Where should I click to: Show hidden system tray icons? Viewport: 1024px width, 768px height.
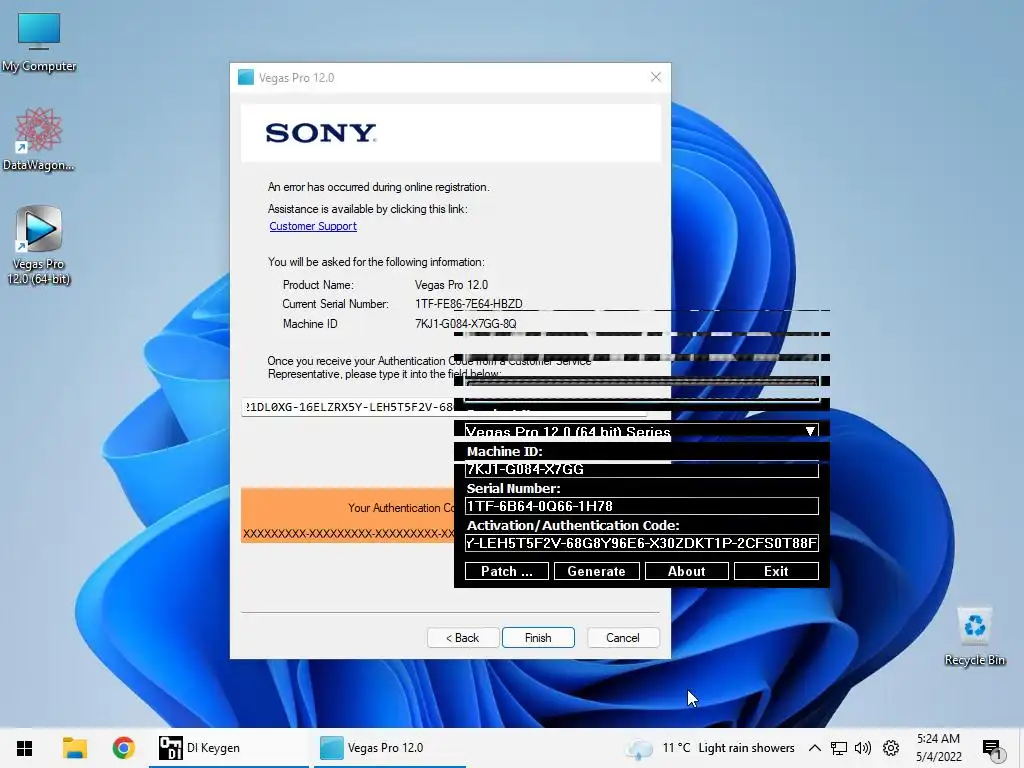(x=814, y=748)
